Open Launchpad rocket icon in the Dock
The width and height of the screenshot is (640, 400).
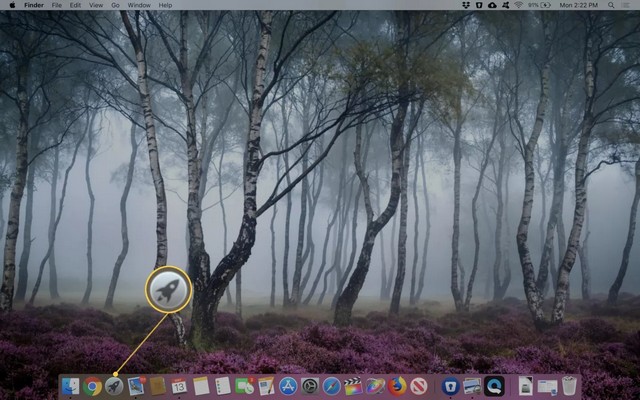click(114, 386)
